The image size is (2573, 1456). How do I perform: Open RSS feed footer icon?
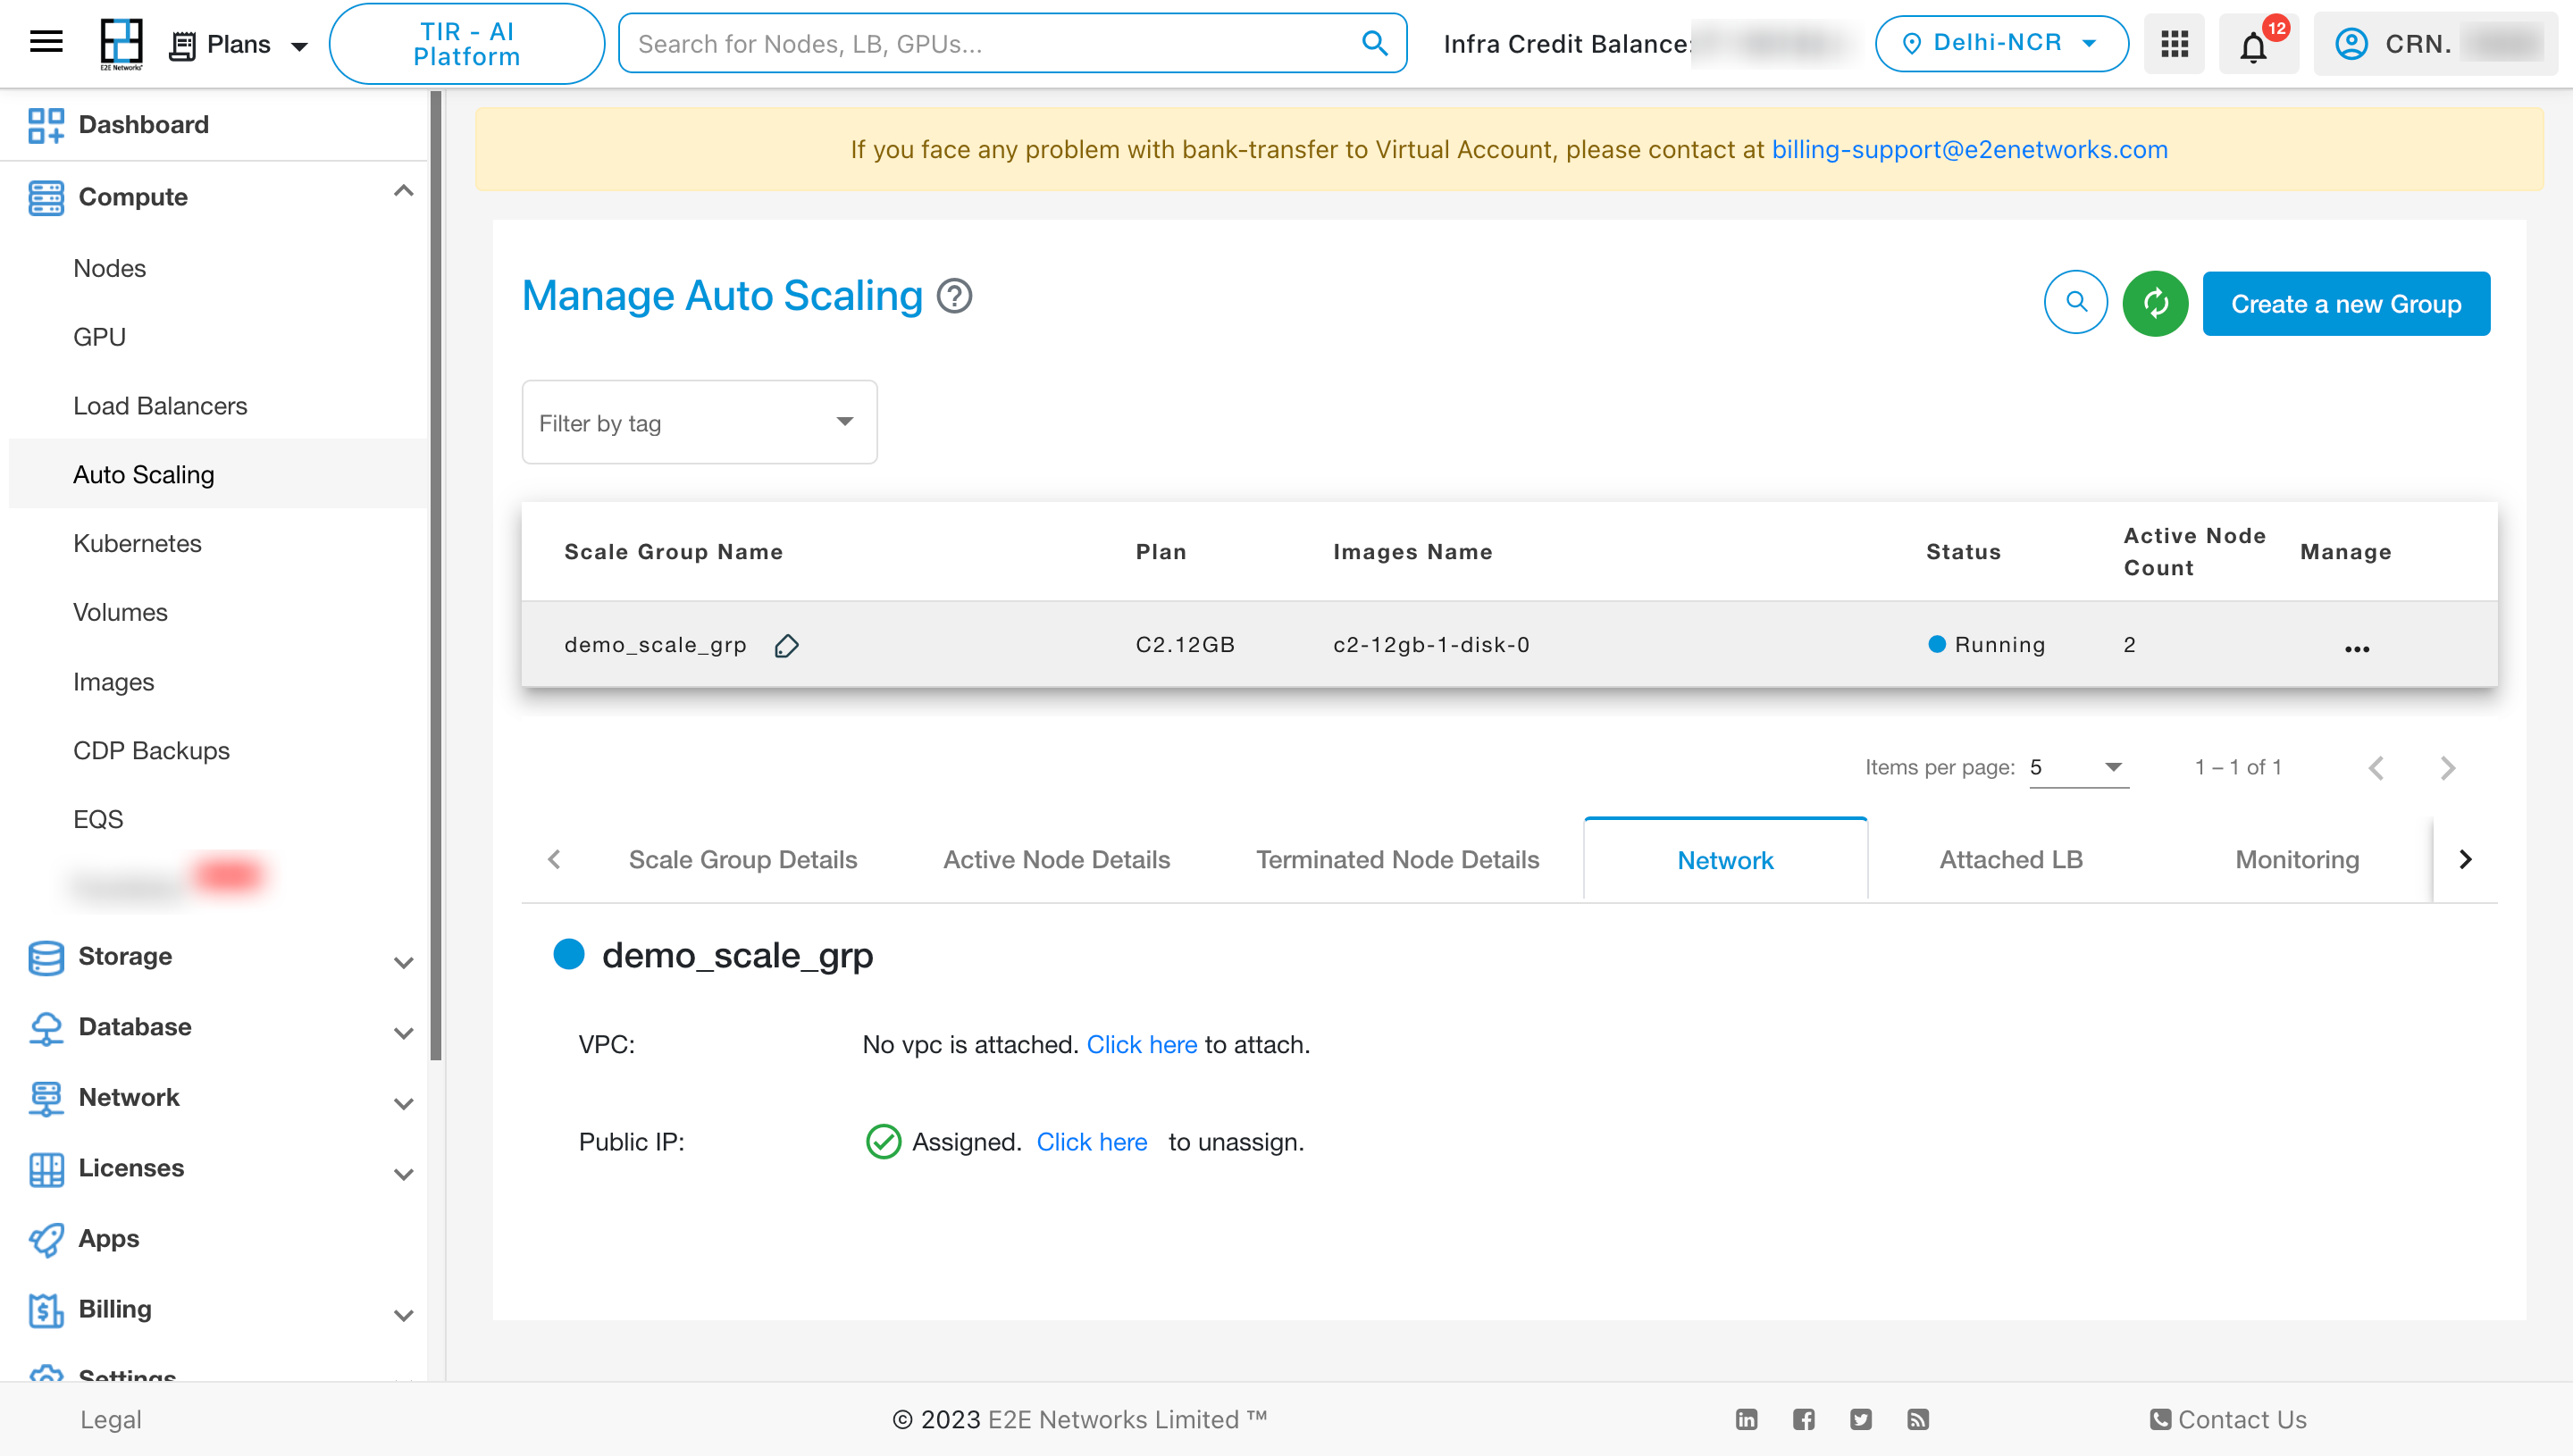[1917, 1420]
